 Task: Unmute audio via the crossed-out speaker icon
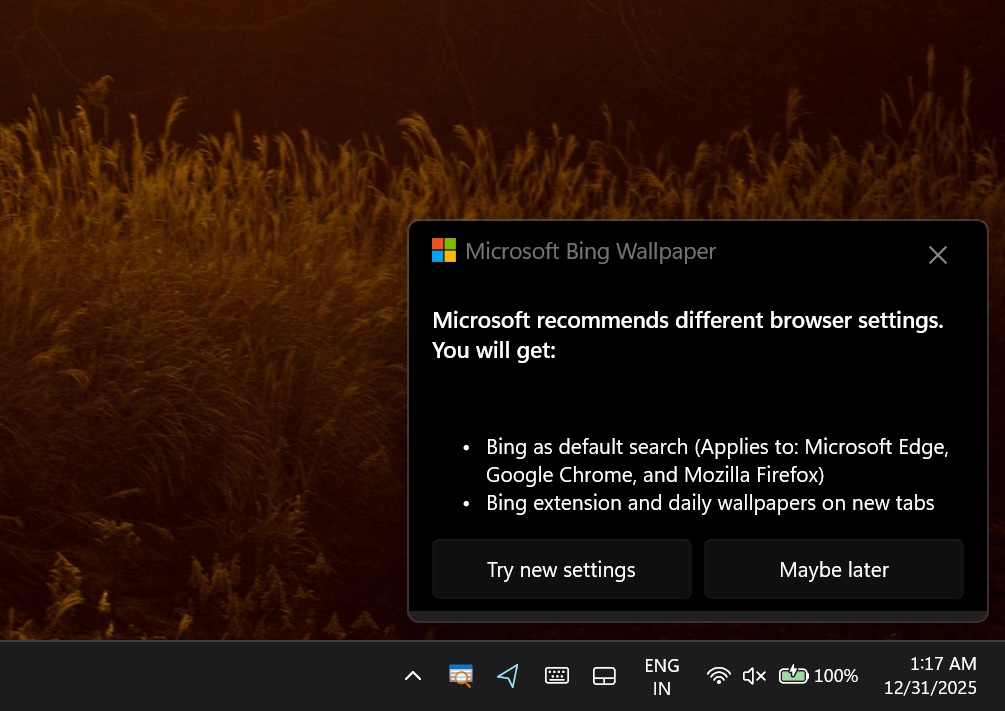[754, 675]
